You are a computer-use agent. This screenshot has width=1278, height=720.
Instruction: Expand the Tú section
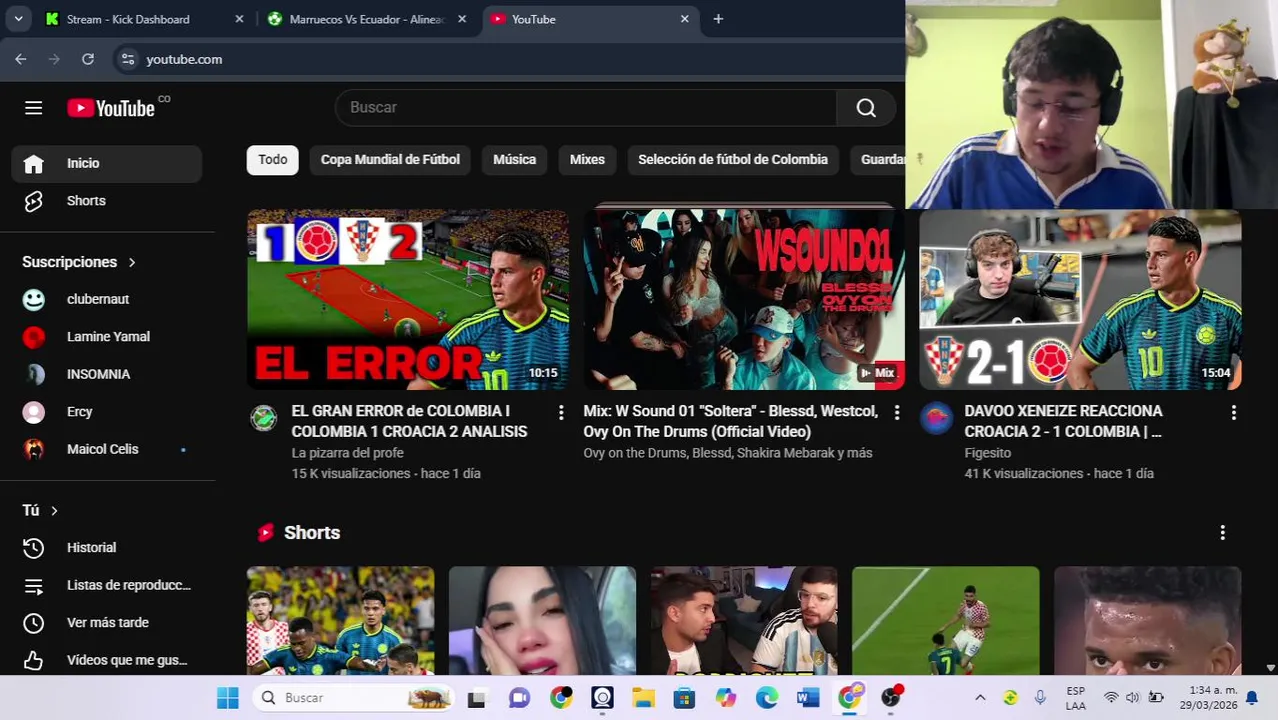click(x=40, y=510)
